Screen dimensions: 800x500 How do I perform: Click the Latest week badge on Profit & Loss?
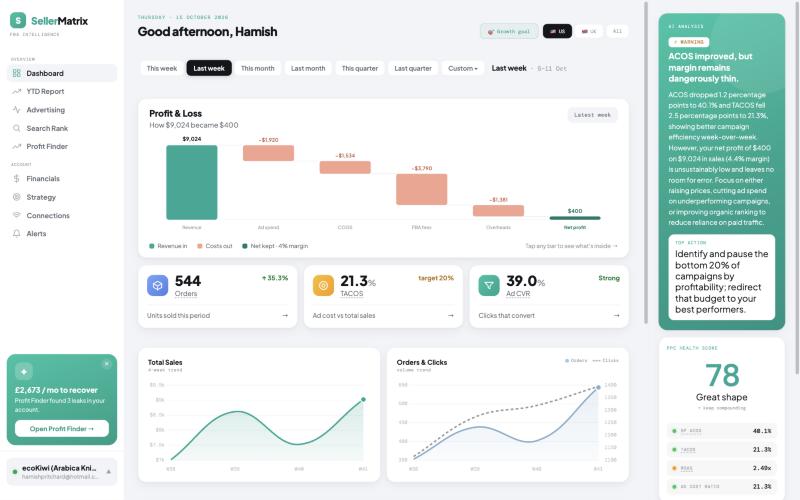(x=592, y=115)
